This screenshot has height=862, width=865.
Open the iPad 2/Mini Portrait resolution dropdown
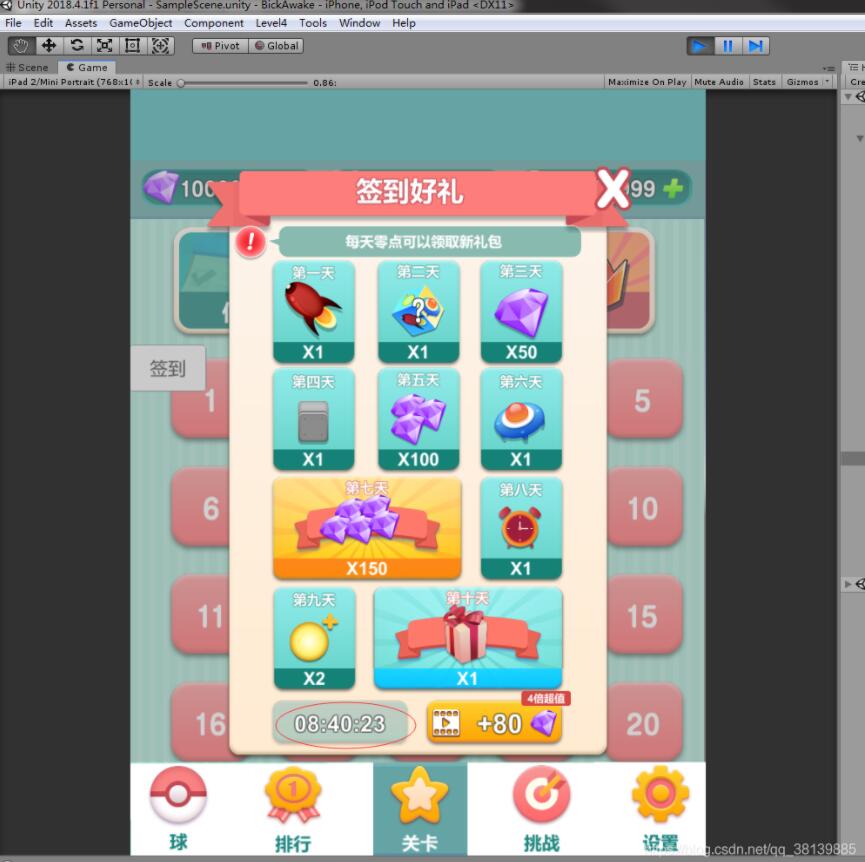(74, 82)
